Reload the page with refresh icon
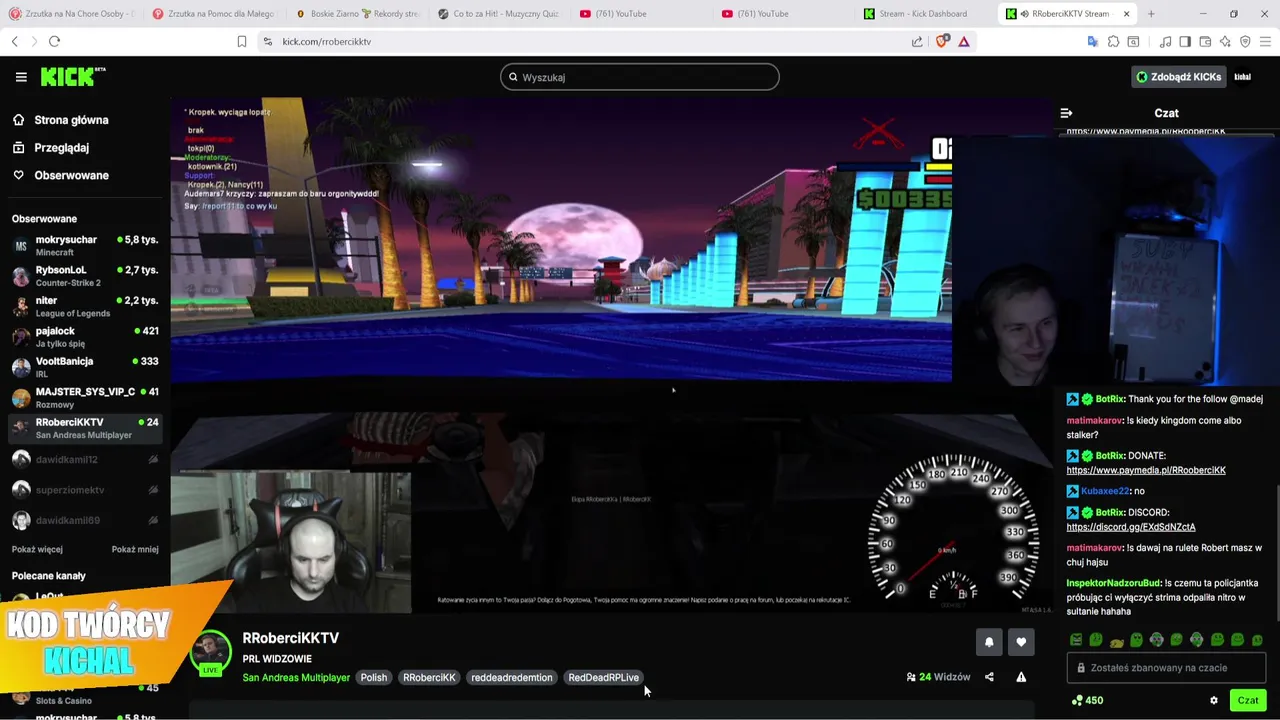1280x720 pixels. 54,41
